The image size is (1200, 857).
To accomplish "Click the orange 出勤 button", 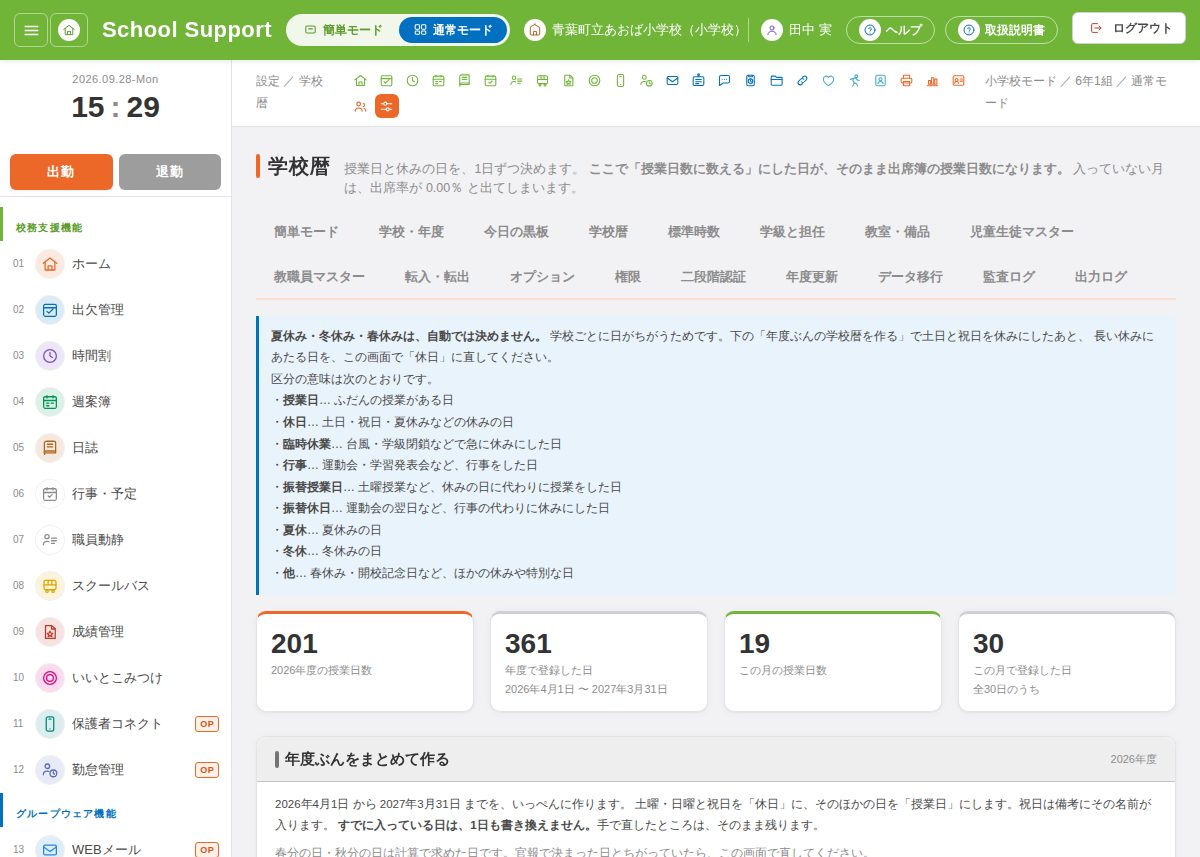I will 61,172.
